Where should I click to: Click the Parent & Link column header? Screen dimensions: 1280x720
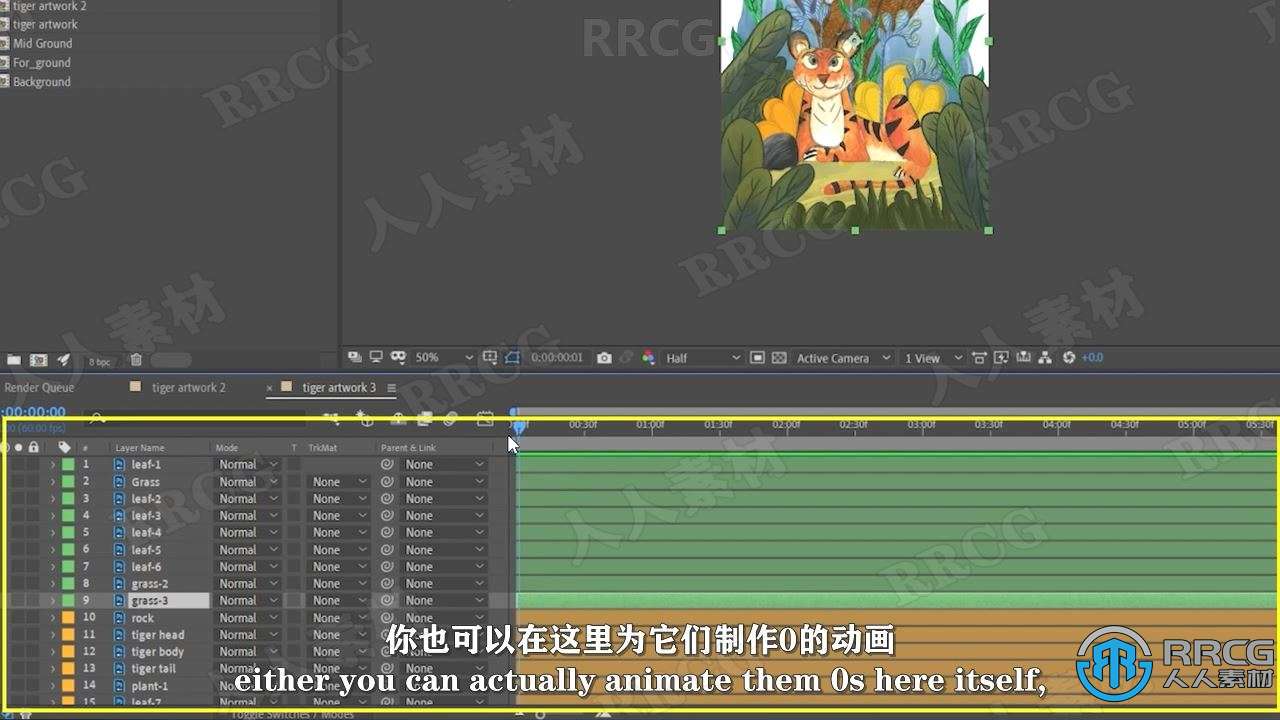pos(408,447)
